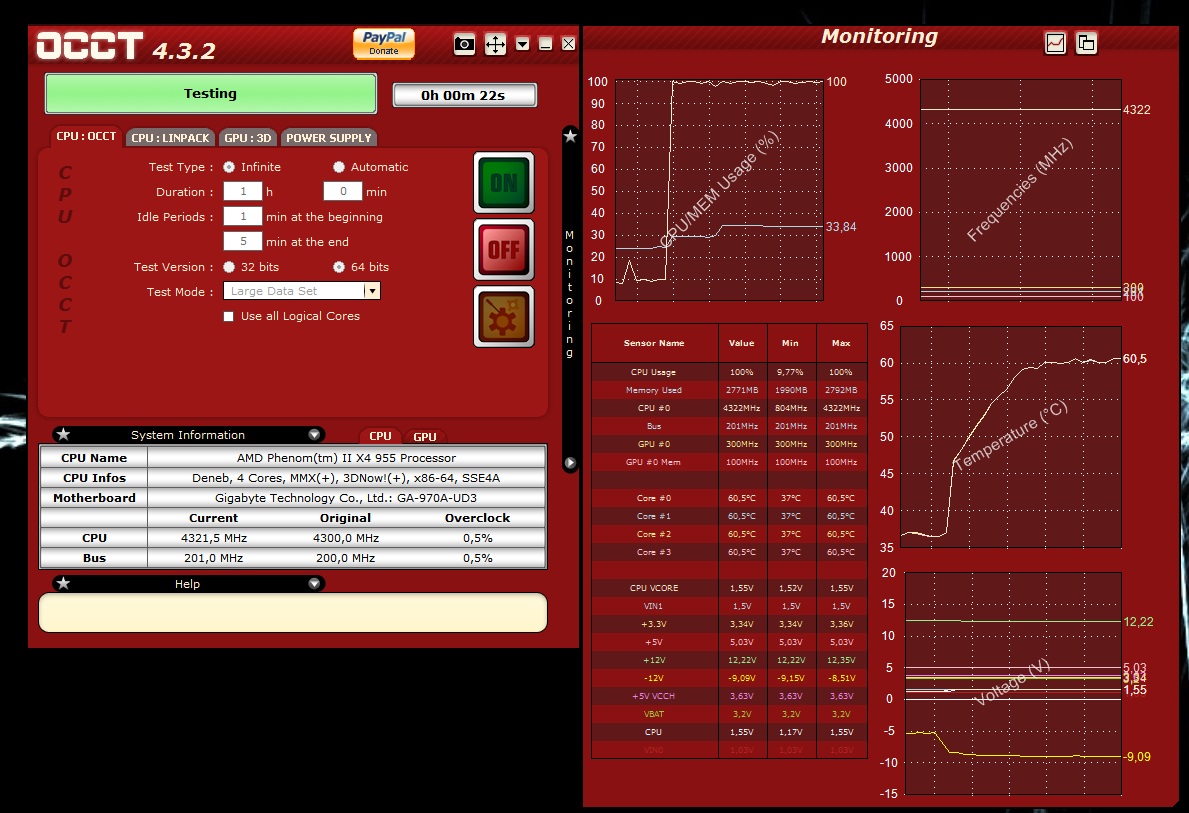This screenshot has height=813, width=1189.
Task: Select the Core #3 sensor row
Action: (729, 552)
